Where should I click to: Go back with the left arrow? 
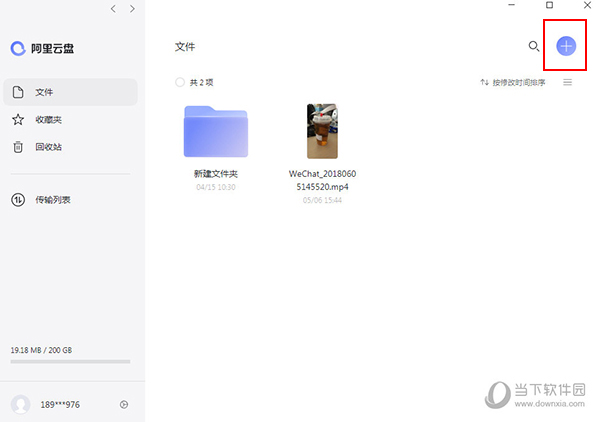[x=113, y=9]
